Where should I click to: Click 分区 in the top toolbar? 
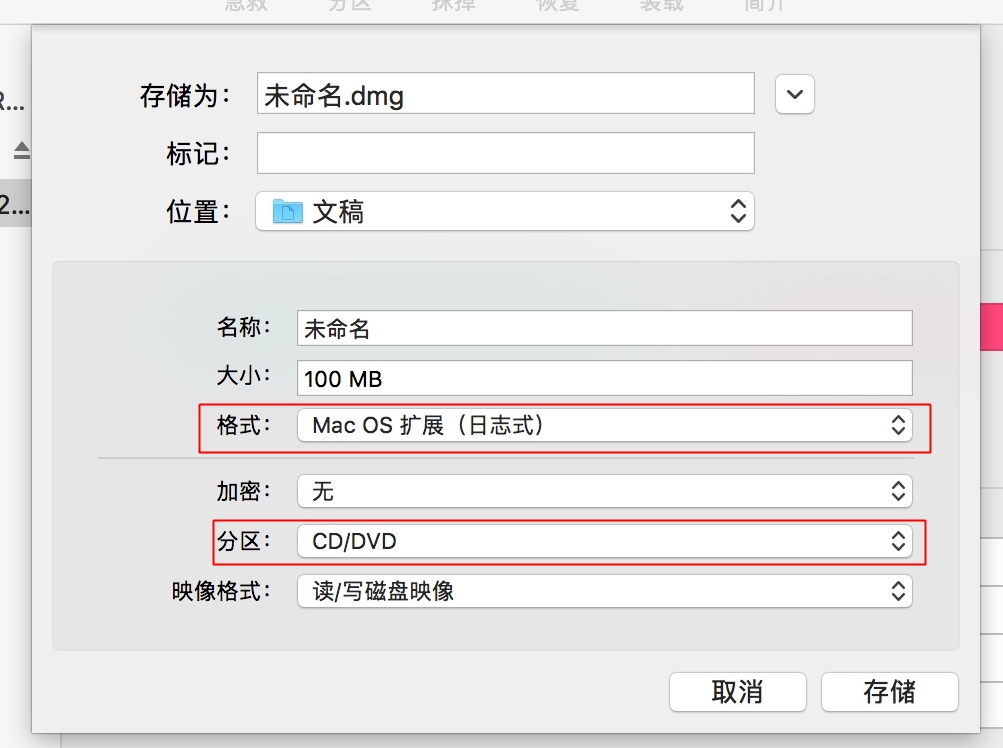350,5
